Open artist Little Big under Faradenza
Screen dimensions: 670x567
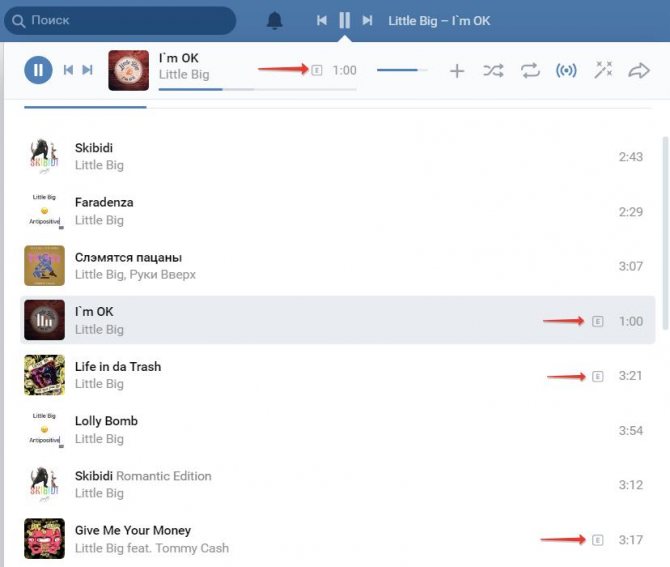[x=99, y=220]
